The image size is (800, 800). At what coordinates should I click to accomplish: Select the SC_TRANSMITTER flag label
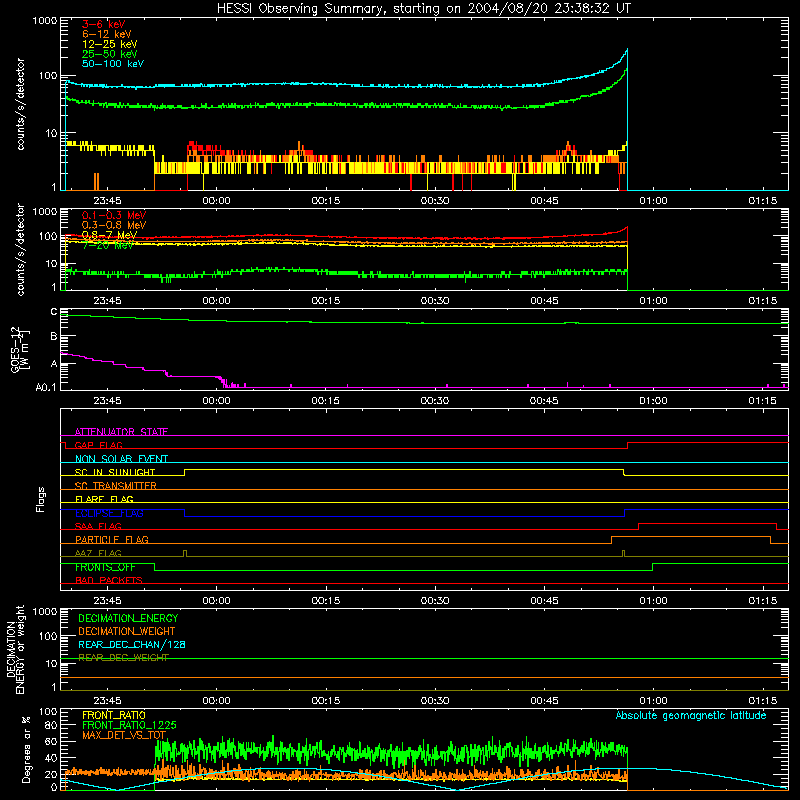116,486
